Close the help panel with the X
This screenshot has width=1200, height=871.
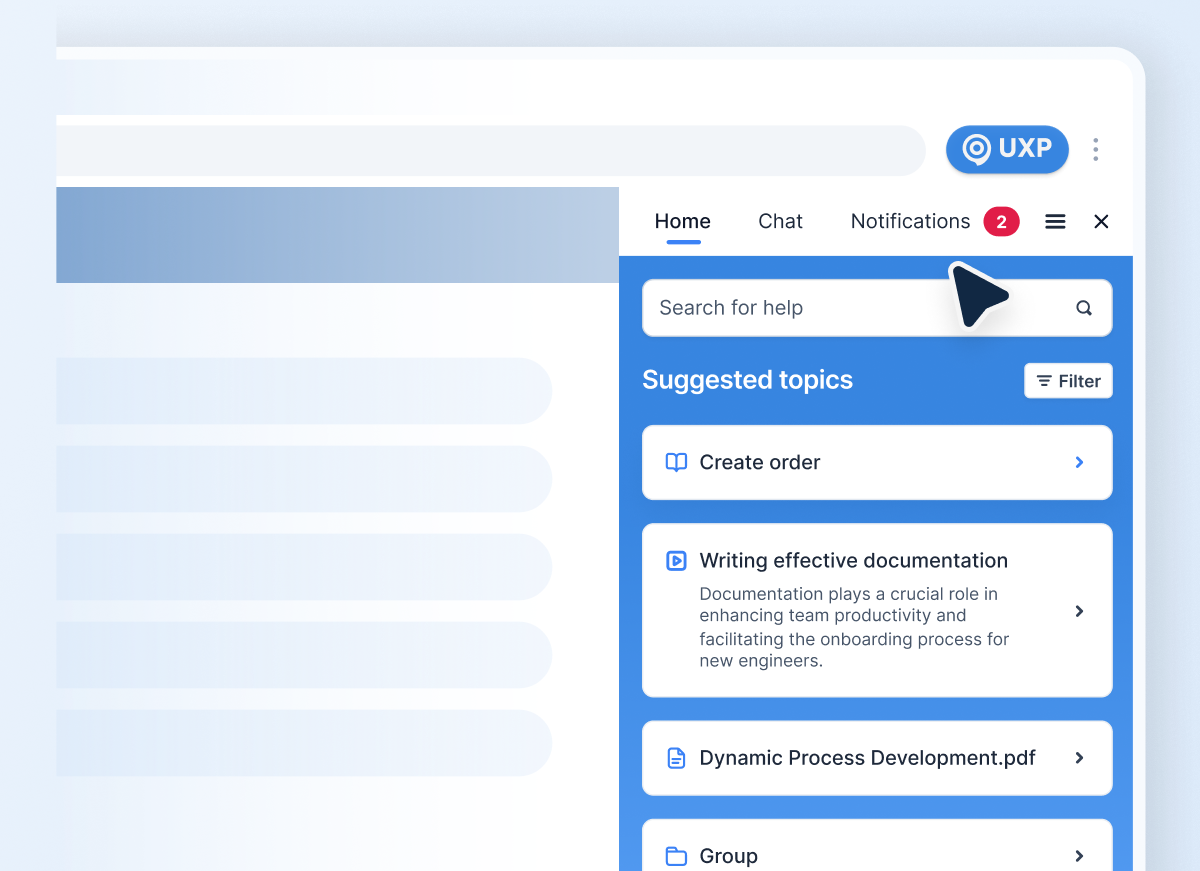[x=1101, y=221]
